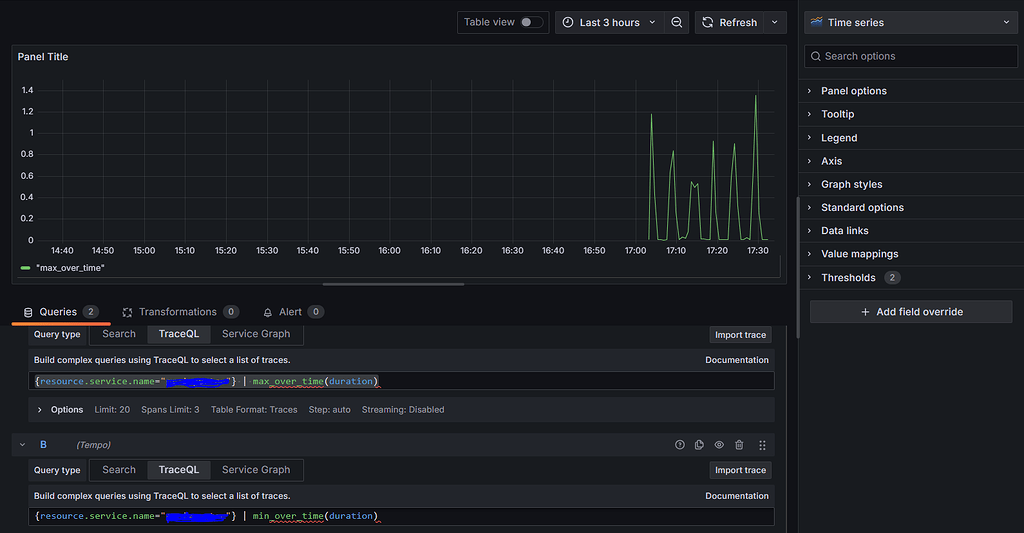Click Add field override button
This screenshot has height=533, width=1024.
point(910,312)
